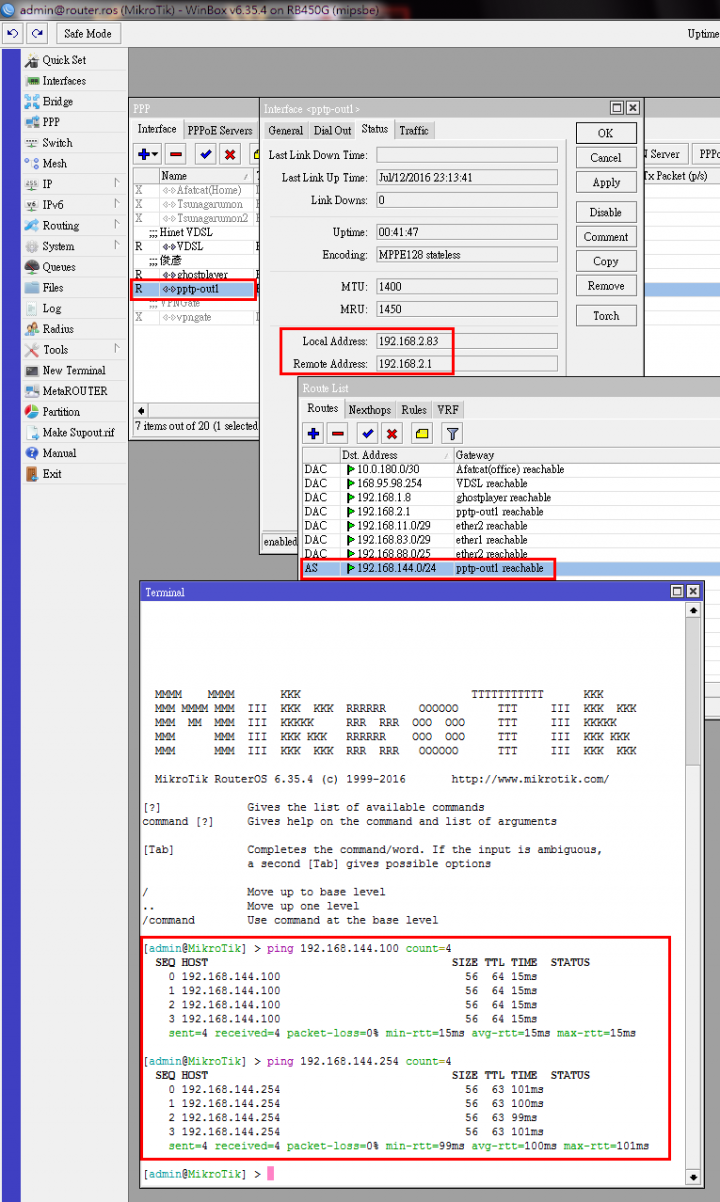Screen dimensions: 720x1202
Task: Select route 10.0.180.0/30 in Route List
Action: tap(510, 469)
